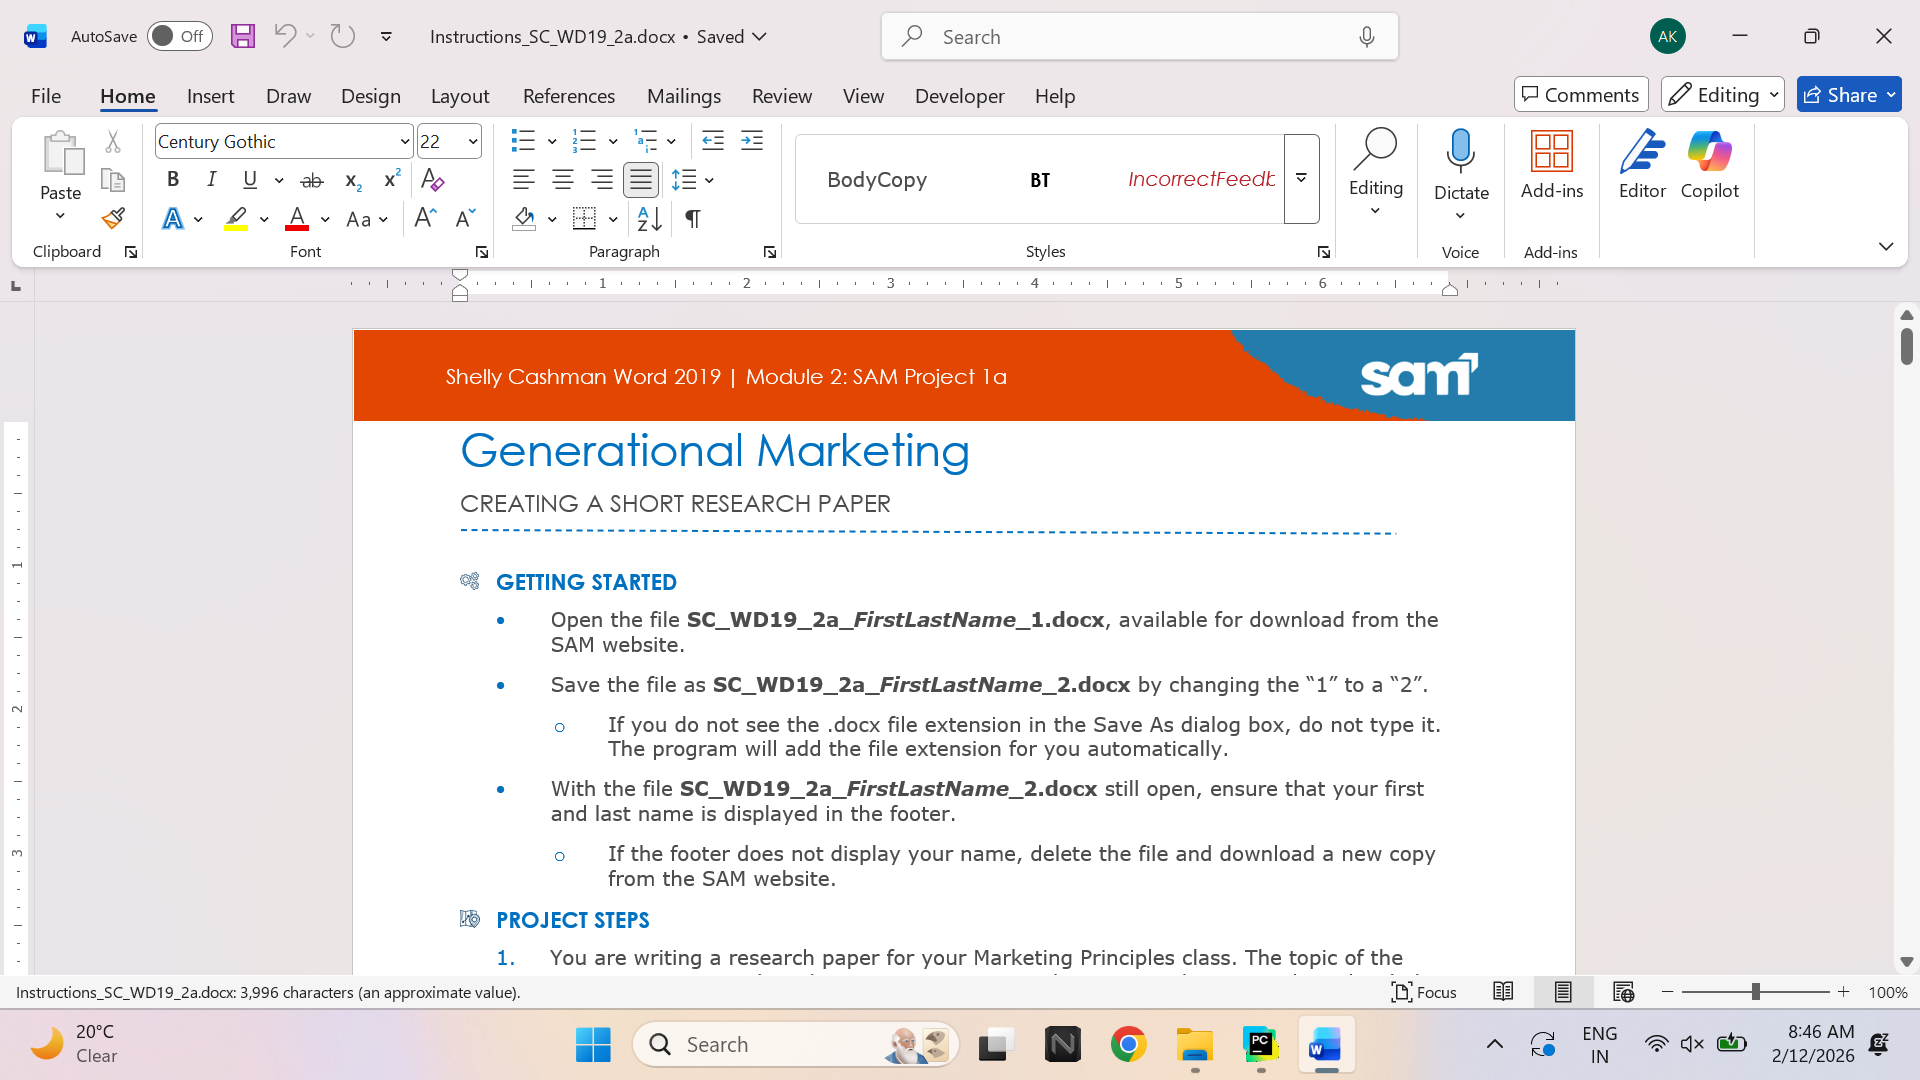Expand the bullet library dropdown

[x=552, y=141]
